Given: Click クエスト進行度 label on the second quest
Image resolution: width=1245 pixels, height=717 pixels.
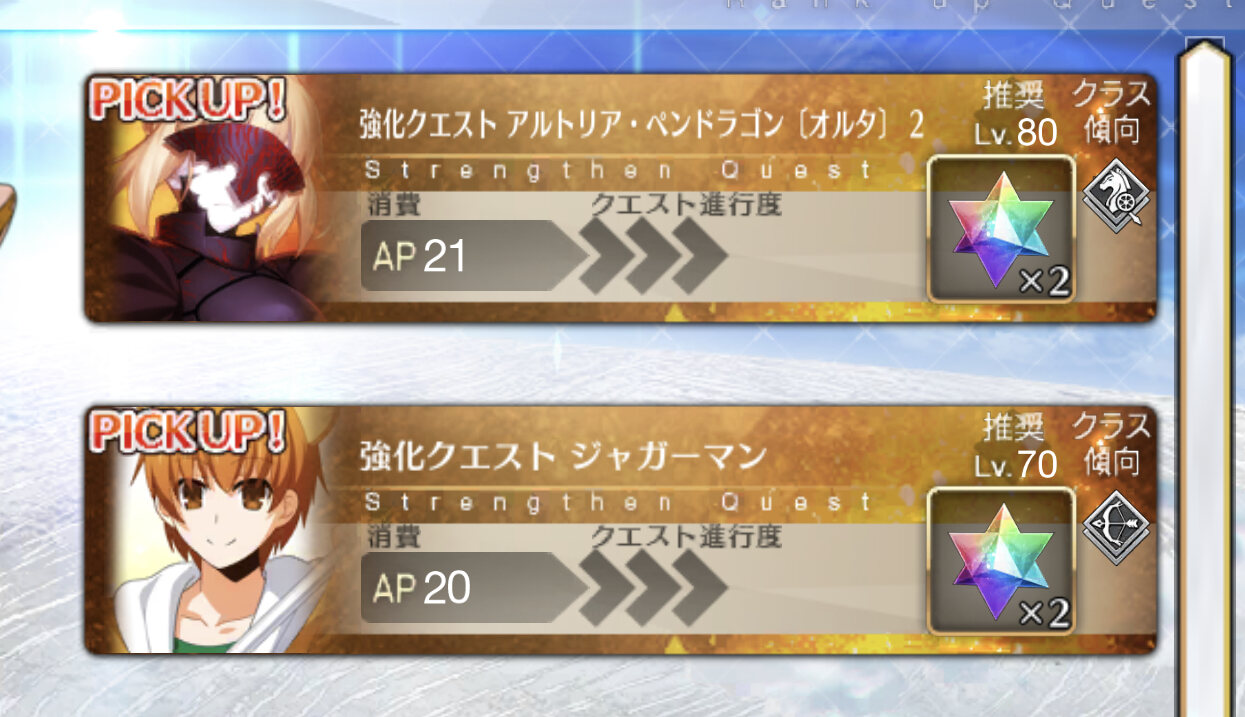Looking at the screenshot, I should point(686,535).
